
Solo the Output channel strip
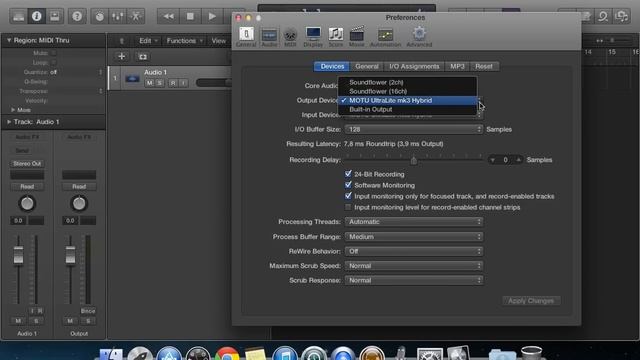click(x=88, y=321)
